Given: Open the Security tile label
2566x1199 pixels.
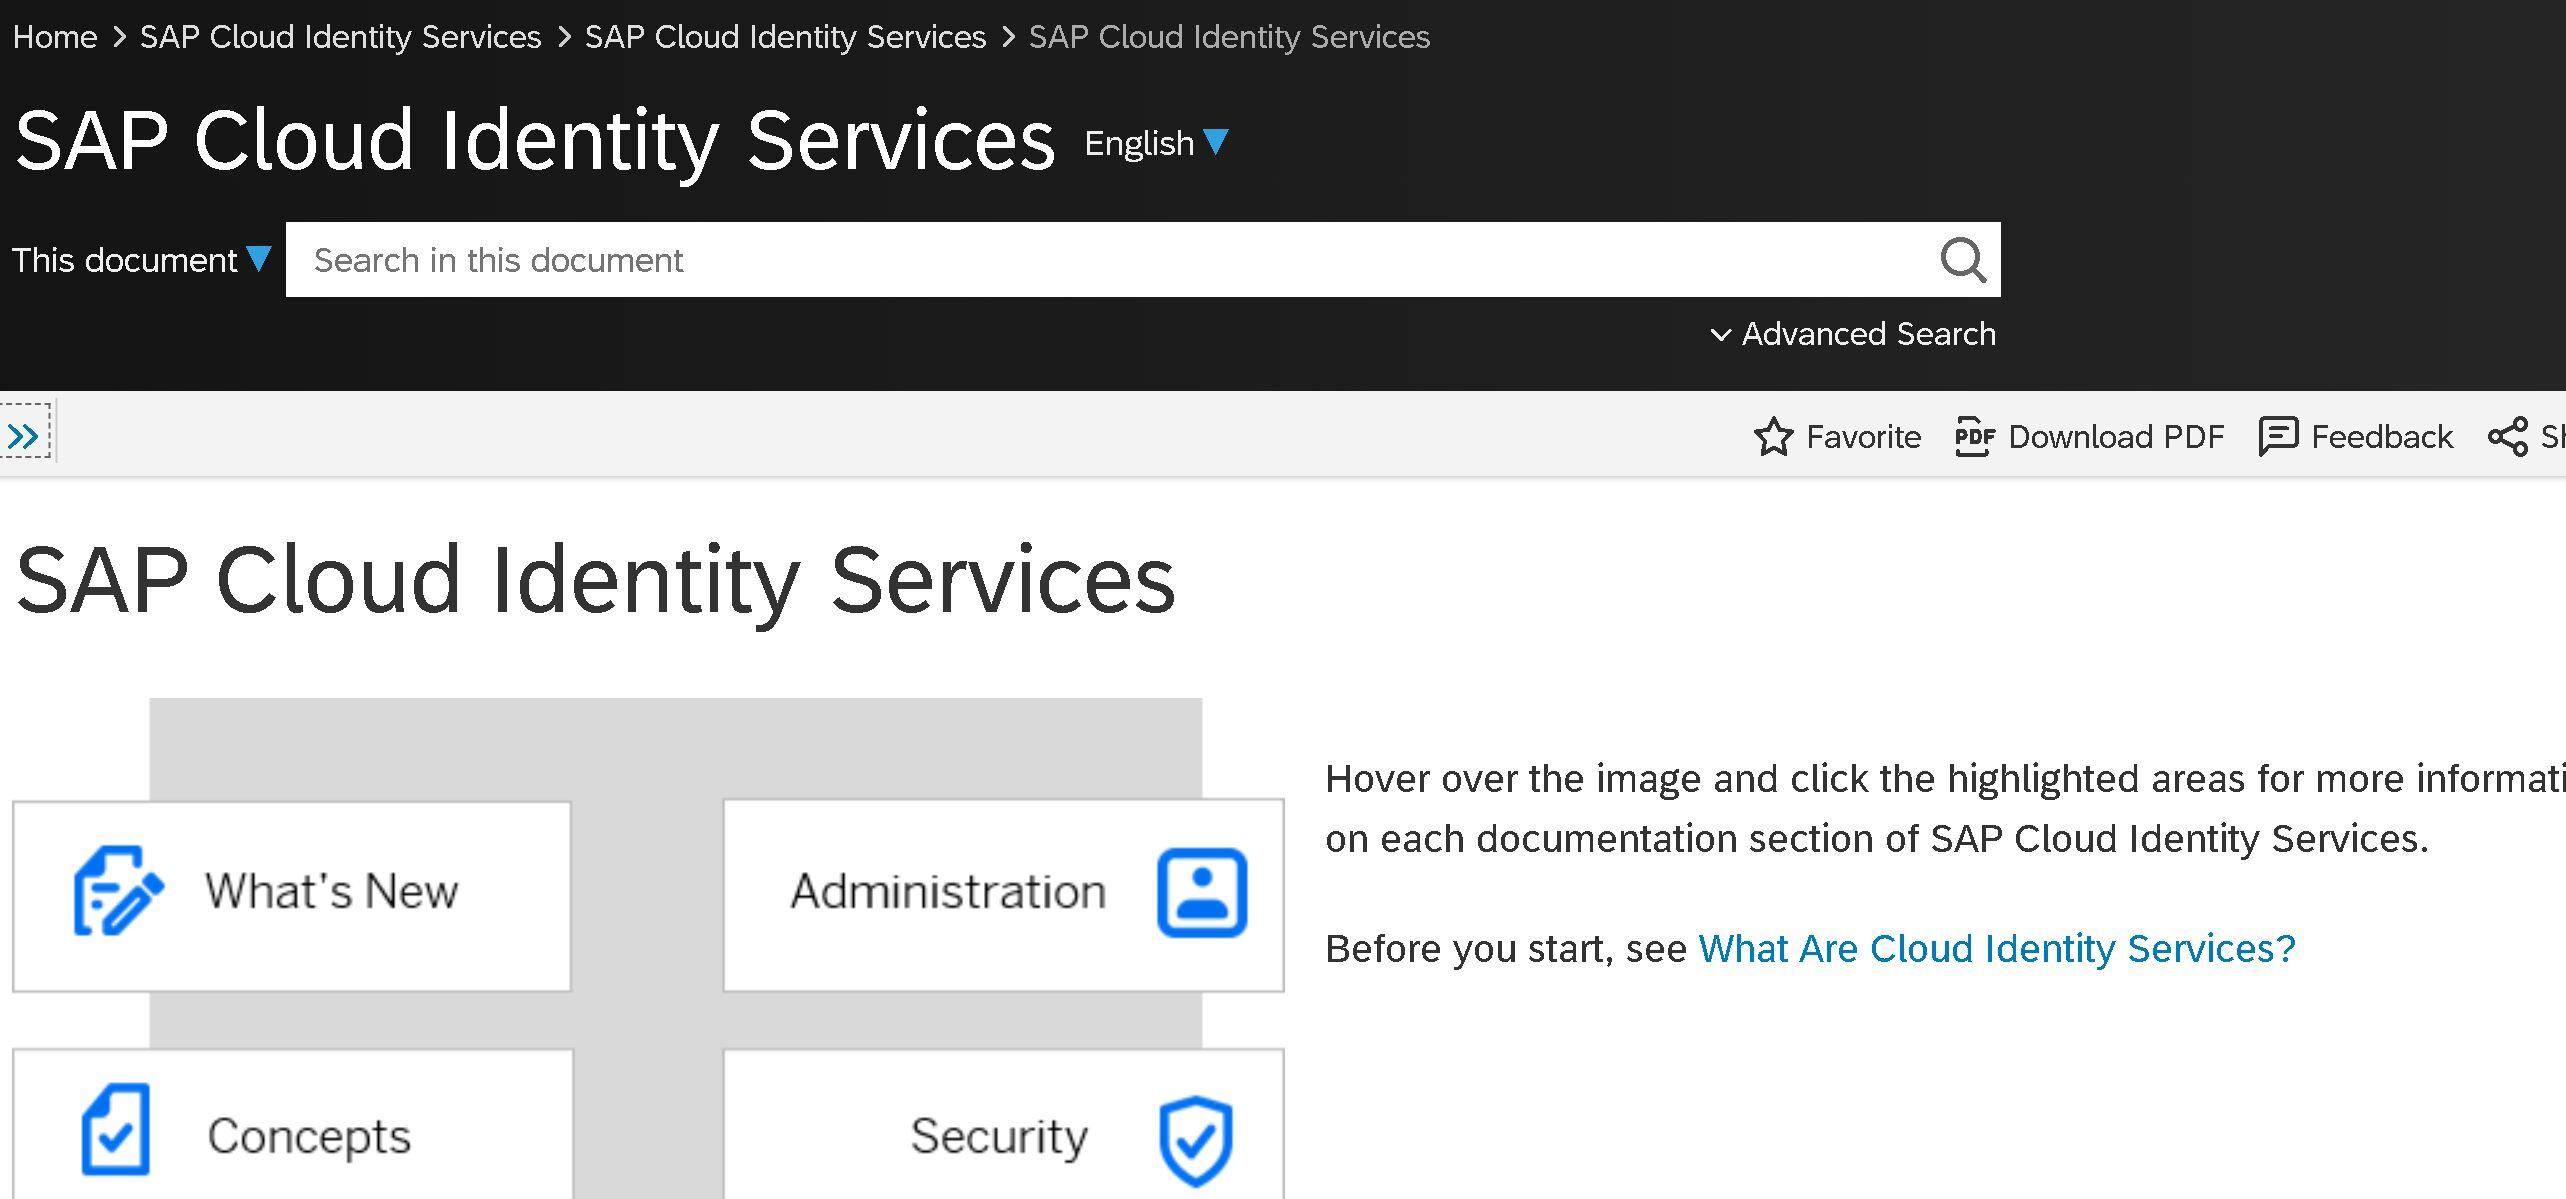Looking at the screenshot, I should coord(999,1136).
